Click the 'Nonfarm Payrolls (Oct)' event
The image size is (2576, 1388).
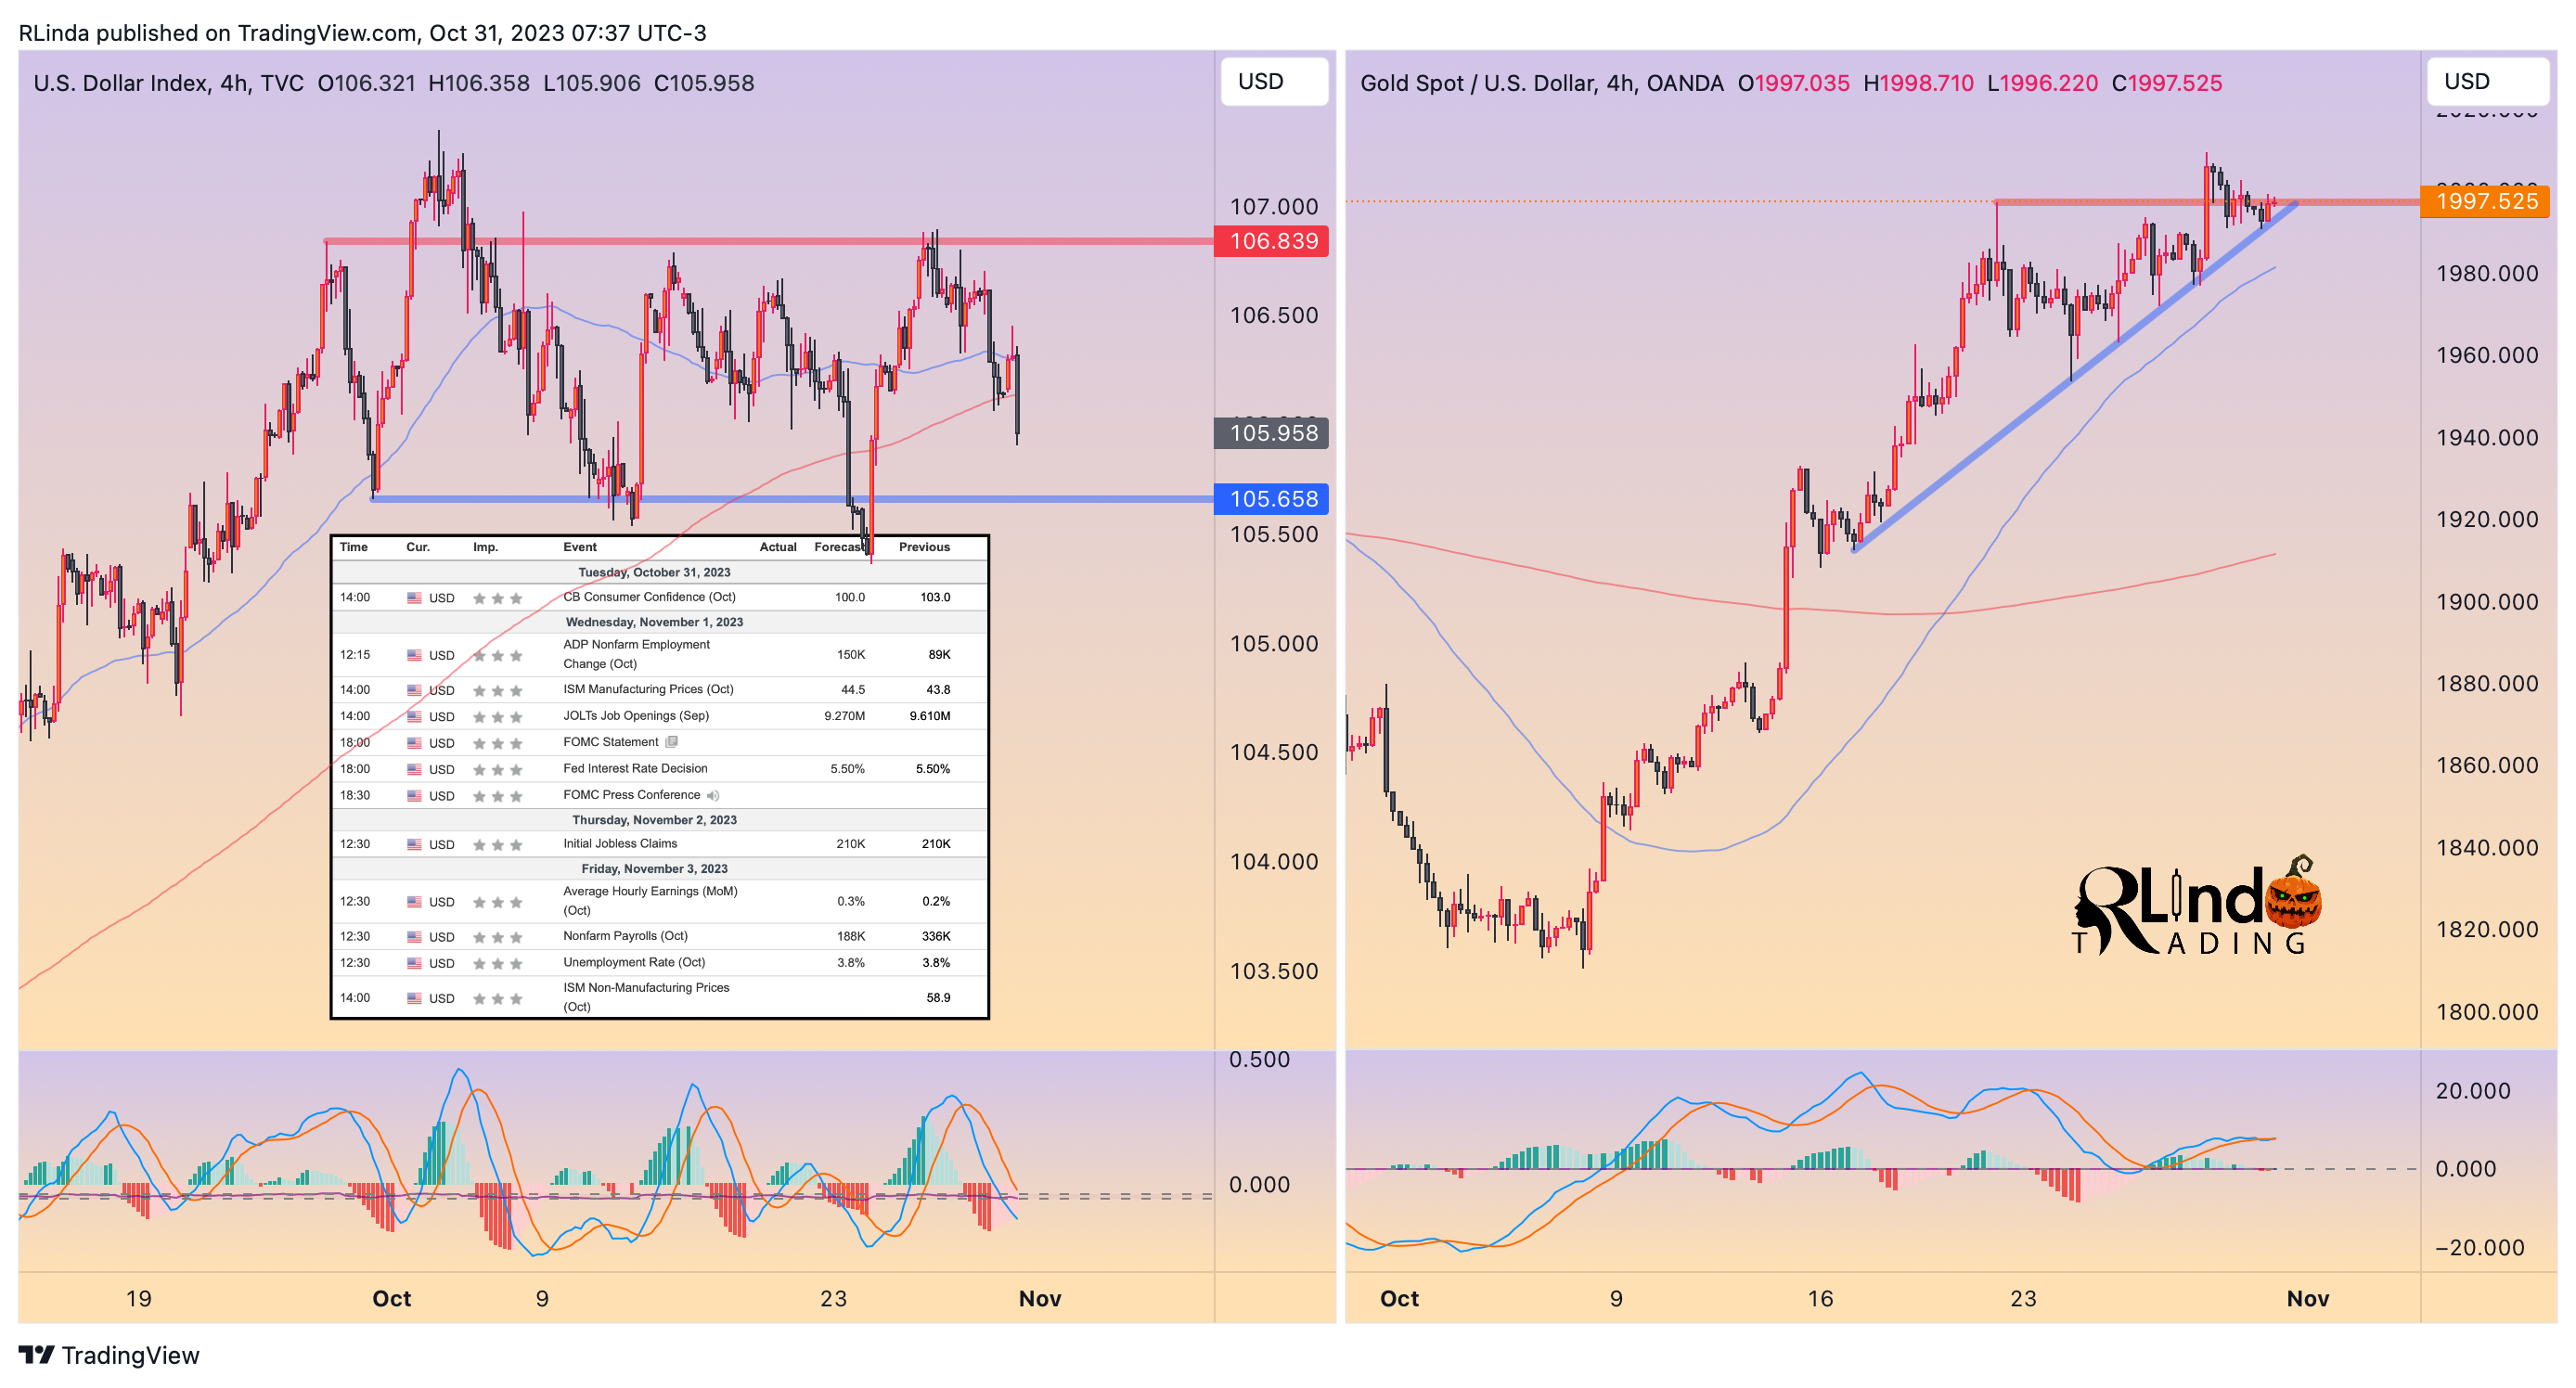point(625,936)
